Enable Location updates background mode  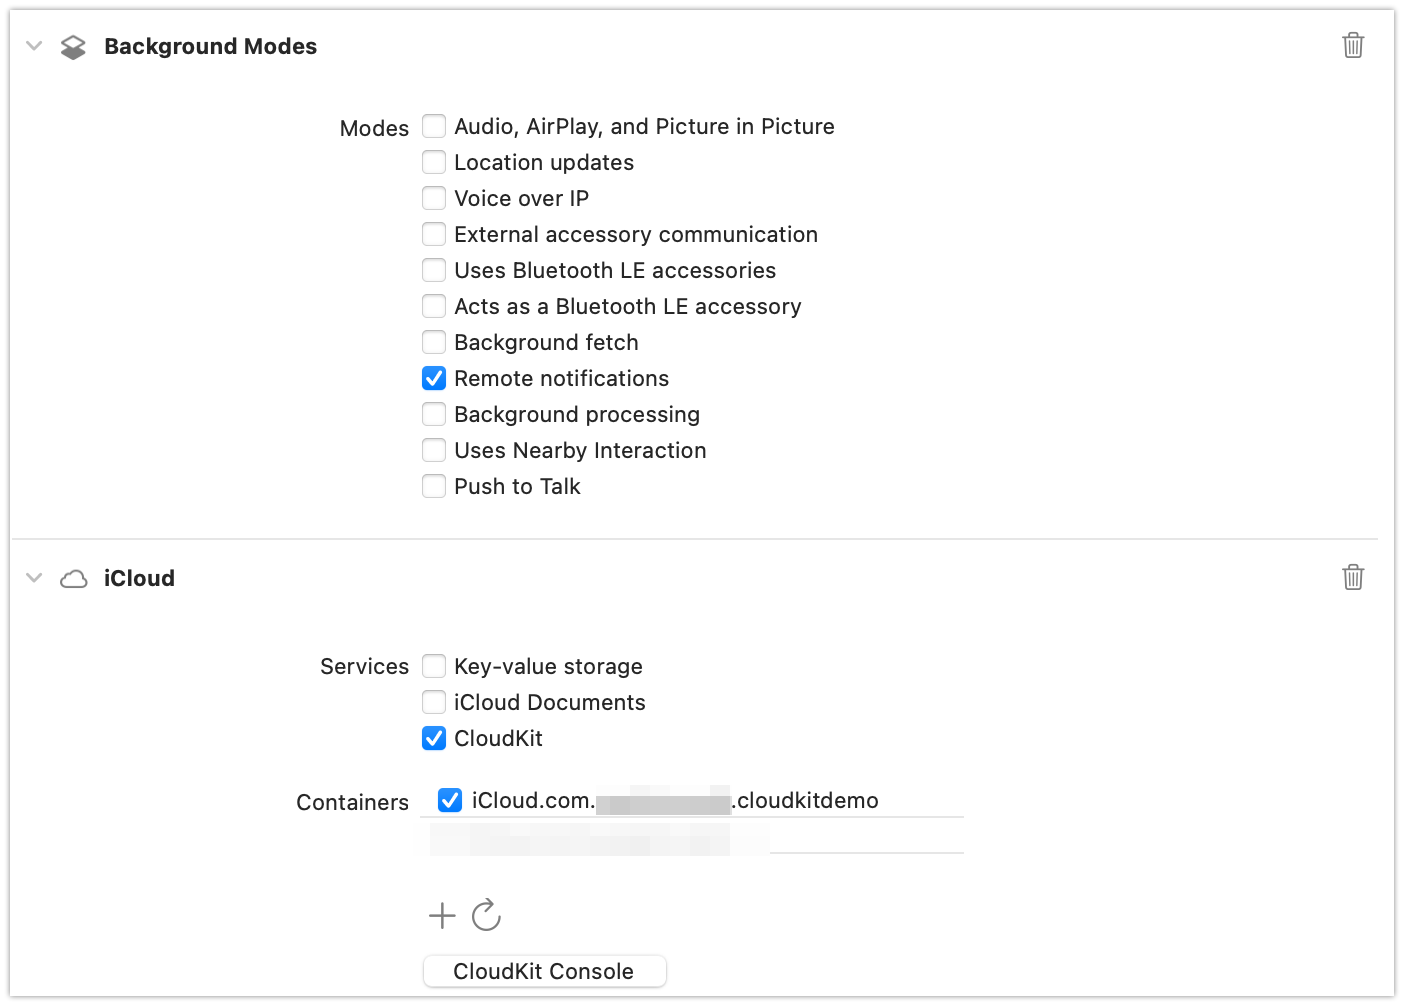pyautogui.click(x=433, y=162)
